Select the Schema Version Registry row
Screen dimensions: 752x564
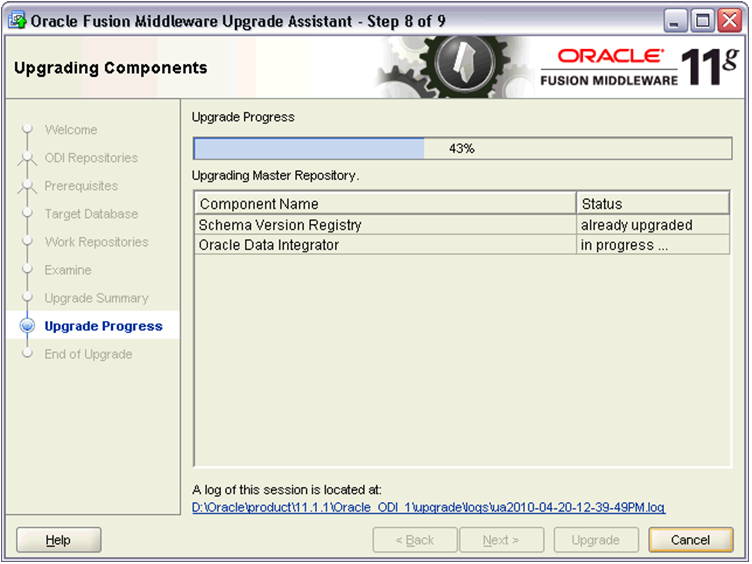(462, 225)
